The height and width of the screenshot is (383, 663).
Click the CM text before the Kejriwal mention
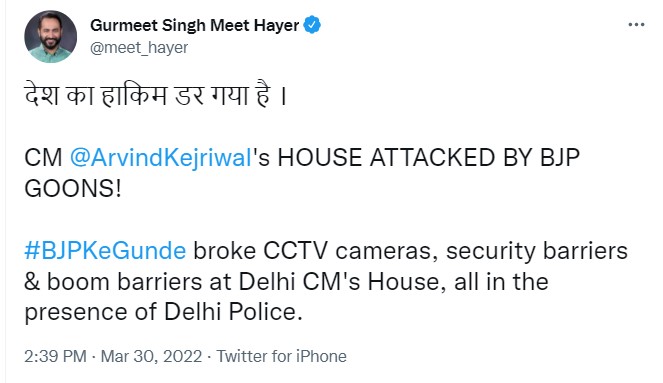tap(43, 158)
